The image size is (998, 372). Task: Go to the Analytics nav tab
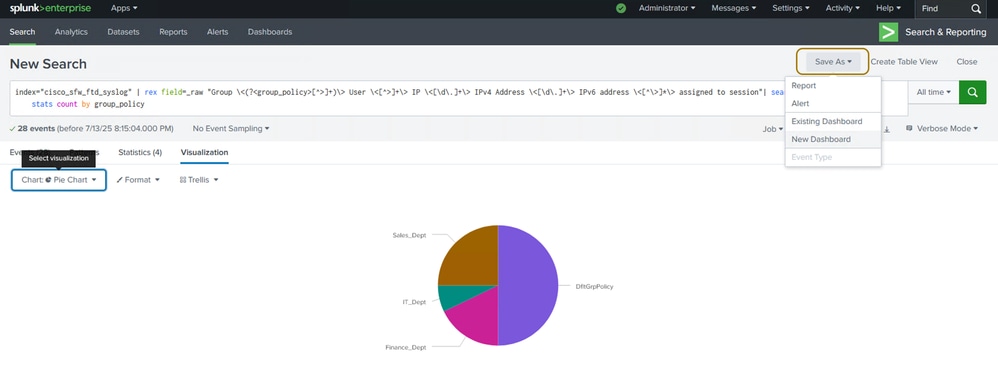[71, 32]
